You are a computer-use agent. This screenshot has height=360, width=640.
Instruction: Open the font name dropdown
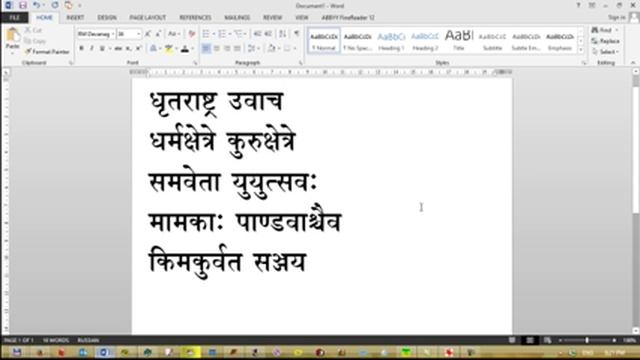point(113,34)
